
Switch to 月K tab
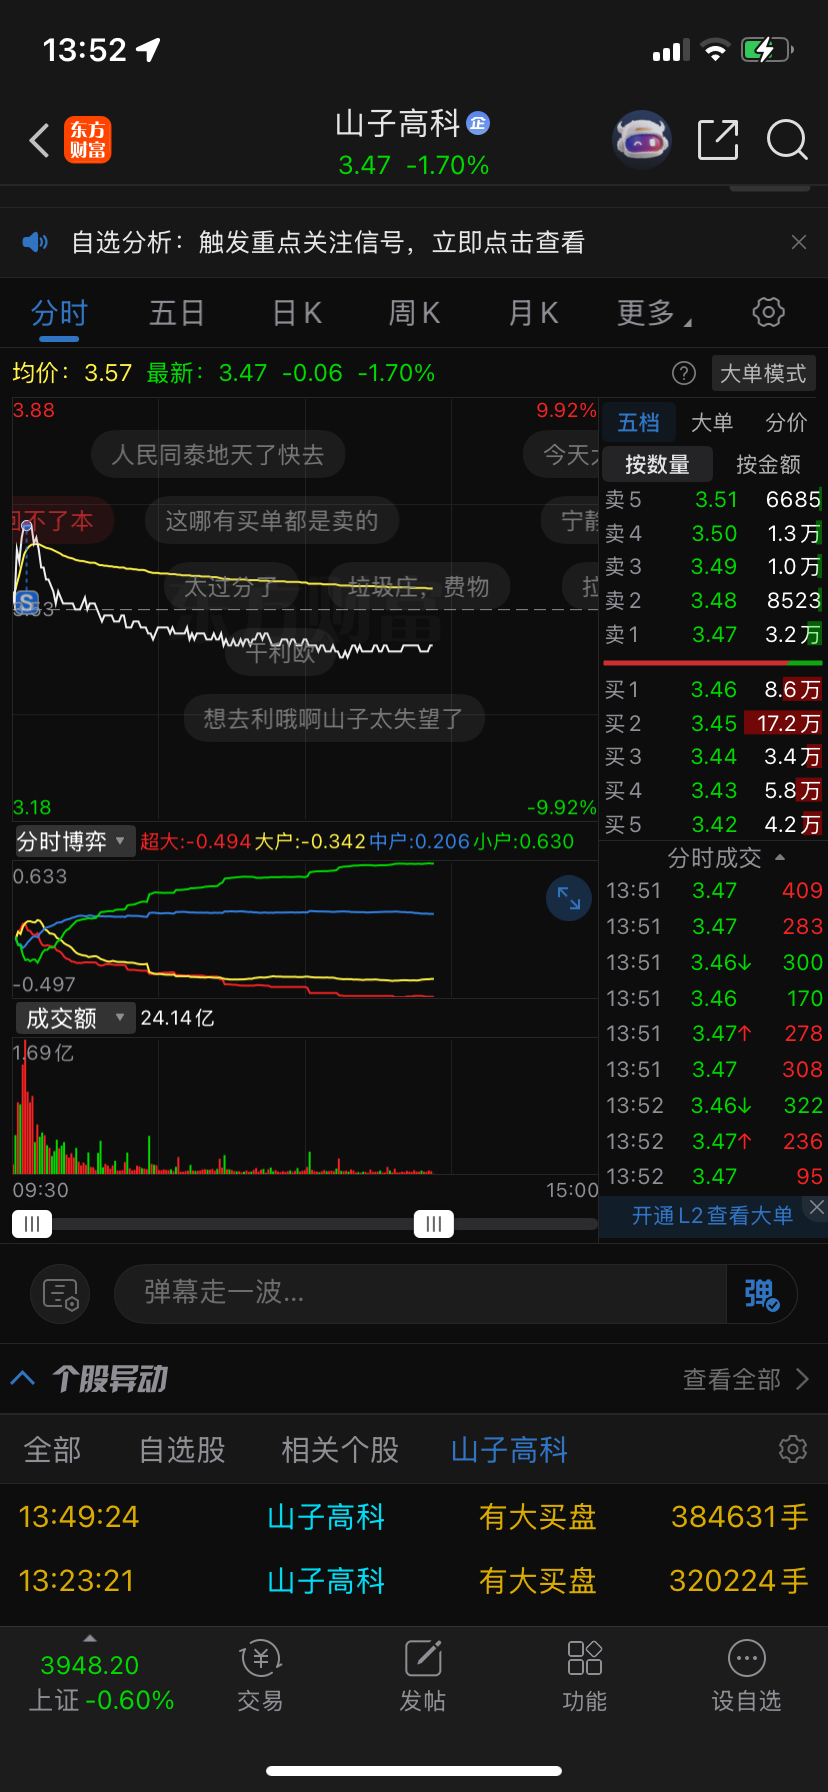(x=533, y=313)
